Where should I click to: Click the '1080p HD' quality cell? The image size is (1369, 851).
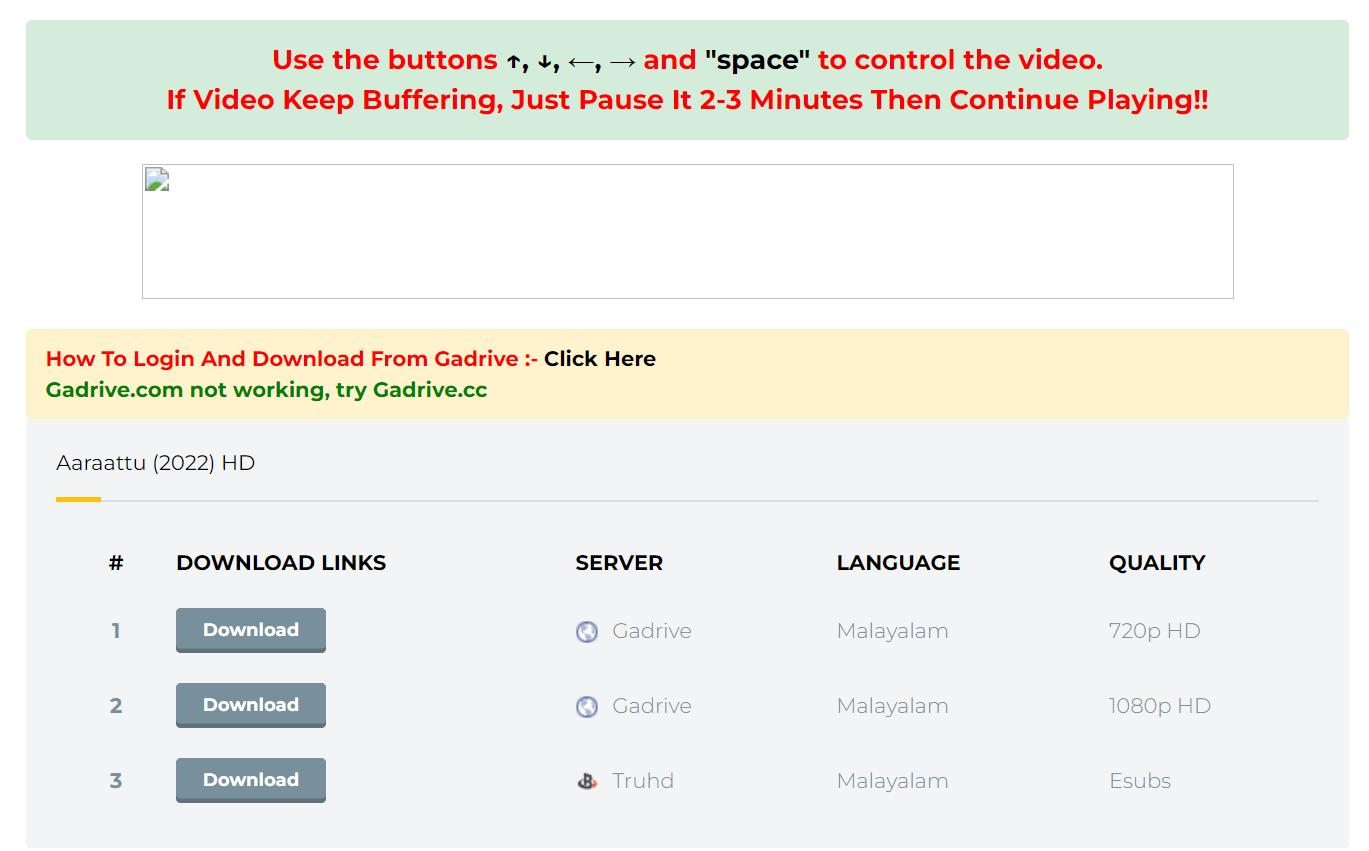tap(1159, 706)
